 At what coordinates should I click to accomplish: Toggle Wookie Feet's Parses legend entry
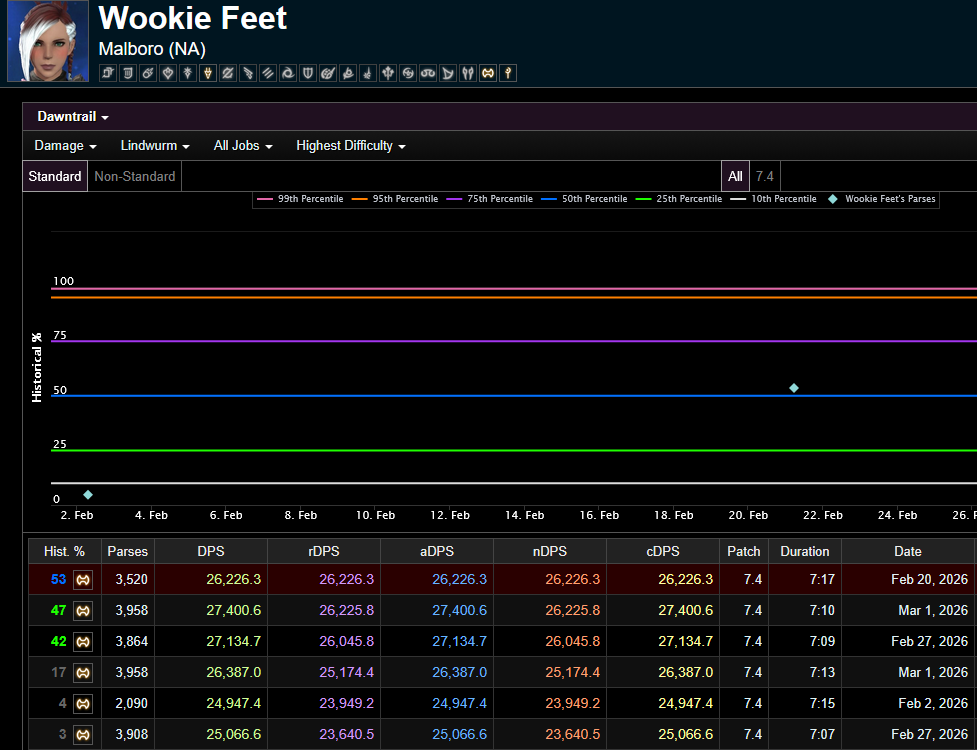coord(882,199)
